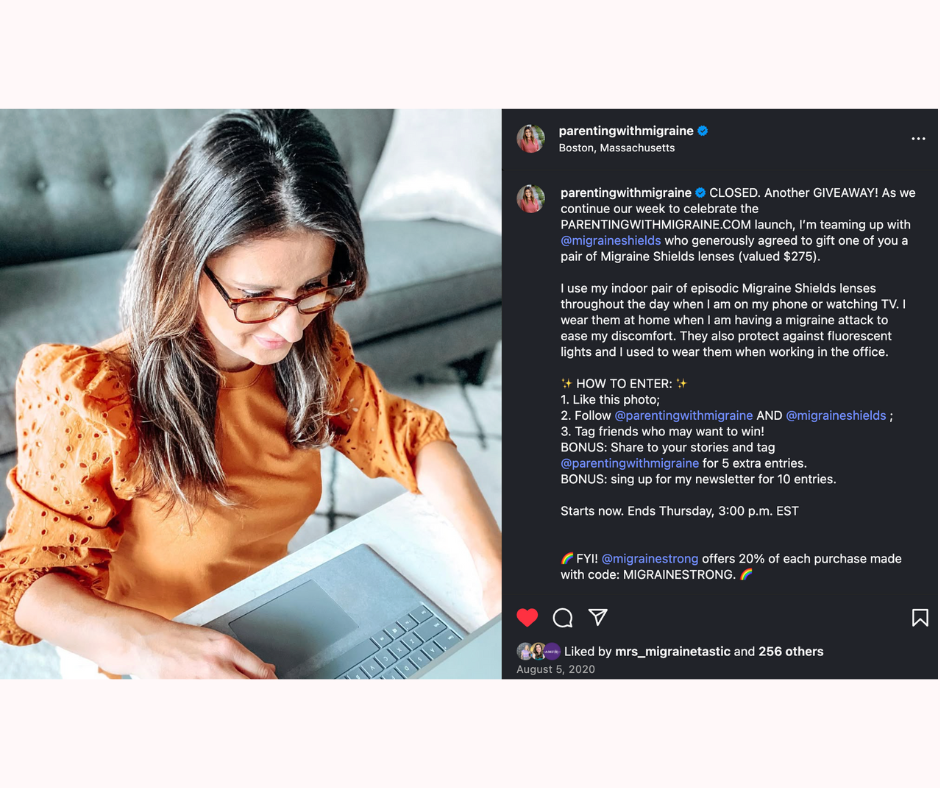Click the post photo of the woman
The width and height of the screenshot is (940, 788).
251,394
